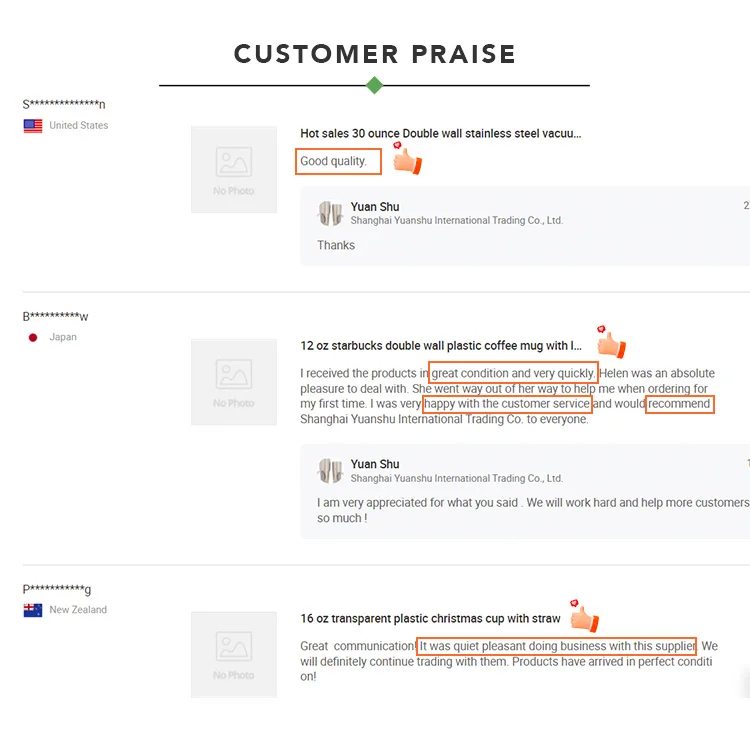Click the United States flag icon
The height and width of the screenshot is (732, 750).
coord(33,126)
